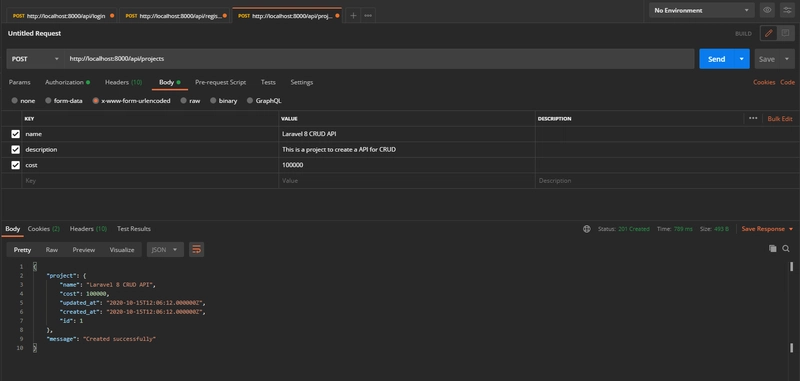This screenshot has height=381, width=800.
Task: Open the Pre-request Script tab
Action: (x=220, y=82)
